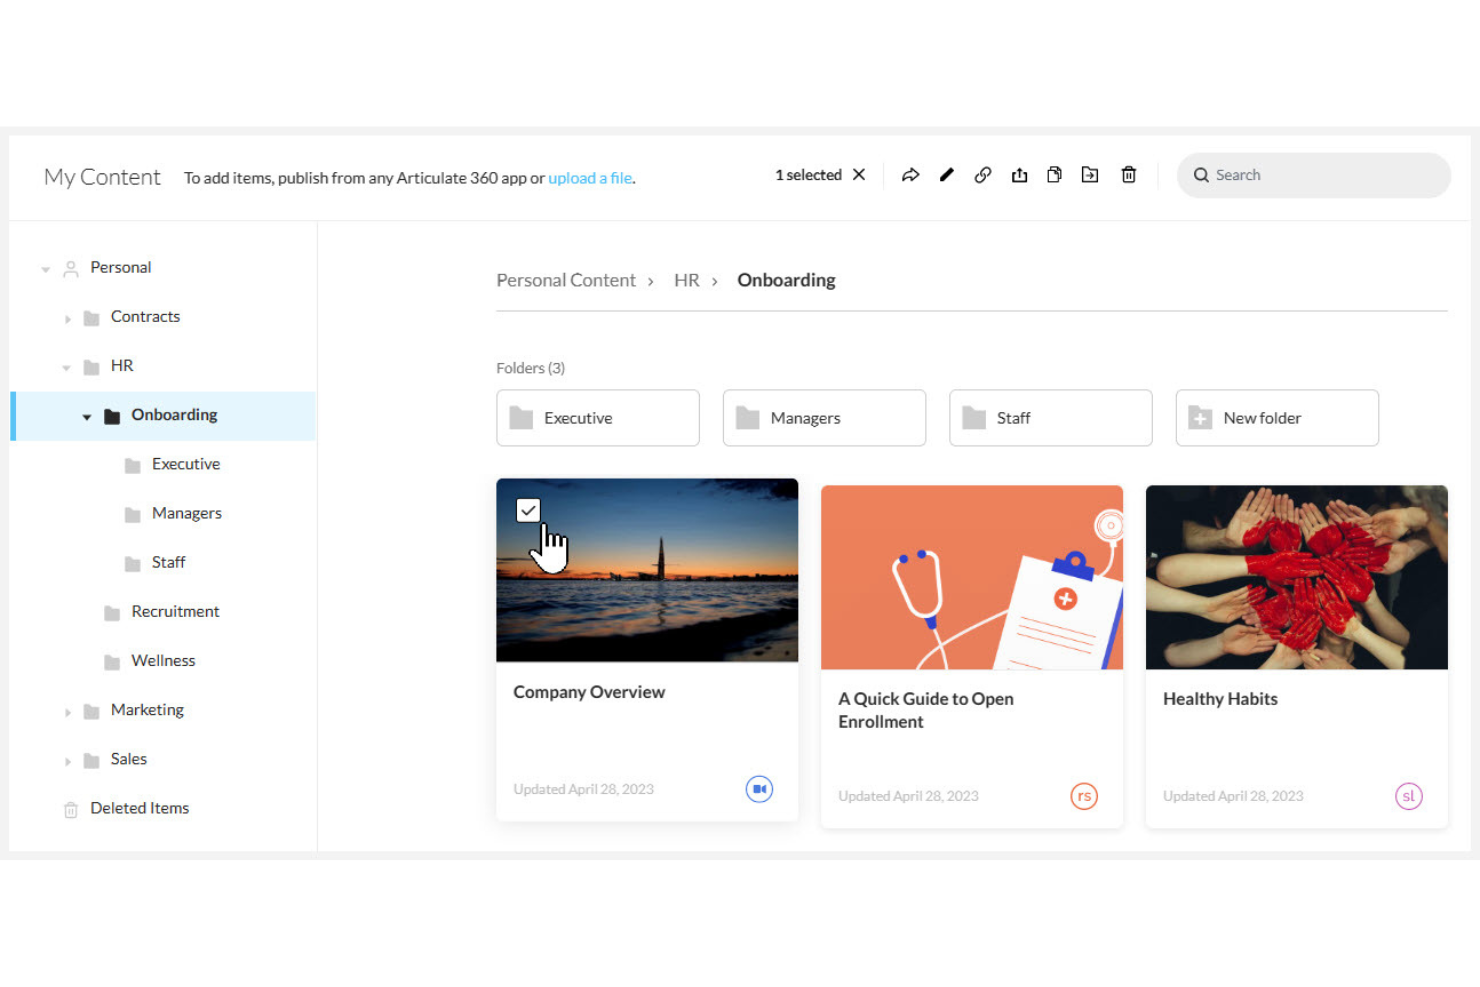This screenshot has height=987, width=1480.
Task: Create a New folder
Action: point(1277,418)
